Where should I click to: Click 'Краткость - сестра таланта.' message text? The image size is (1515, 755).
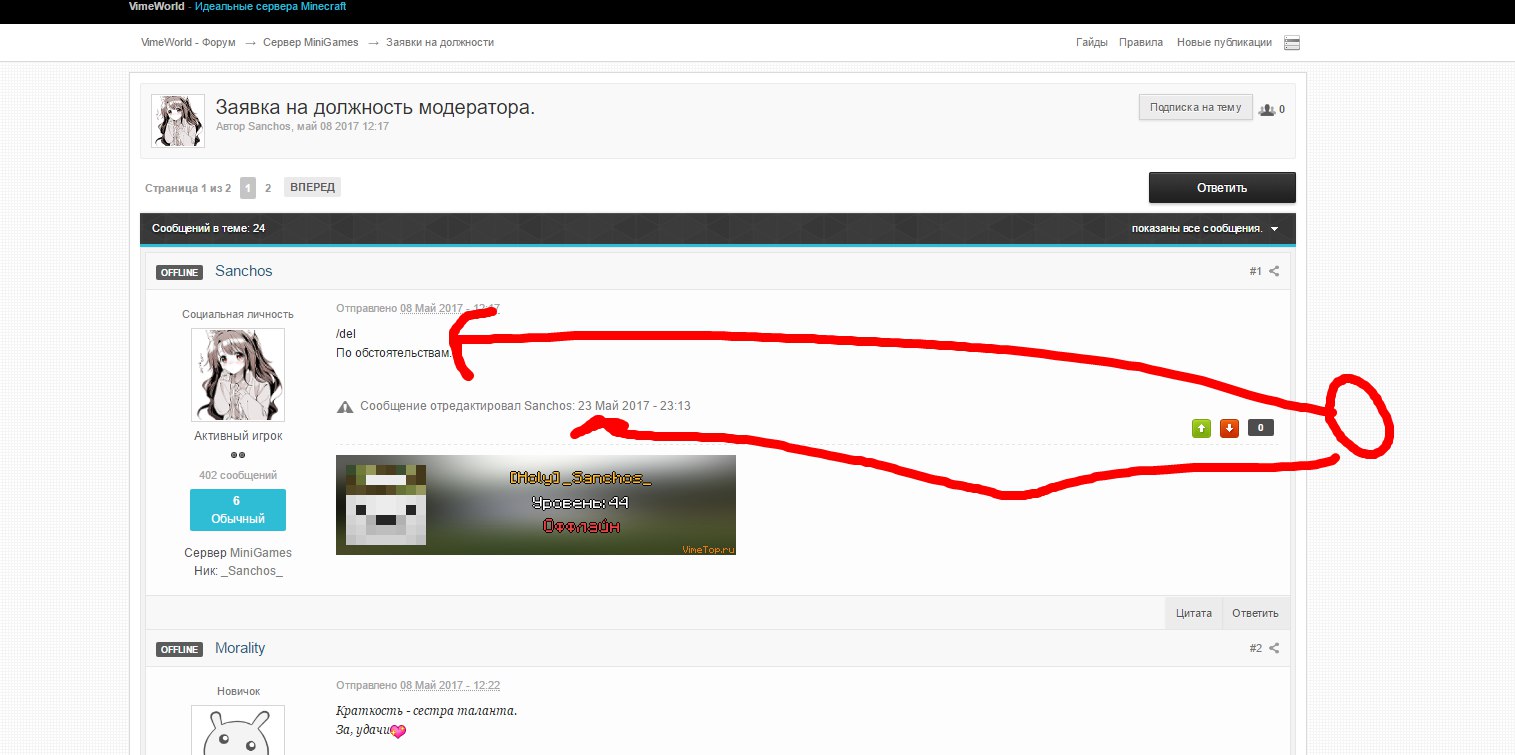[x=427, y=711]
